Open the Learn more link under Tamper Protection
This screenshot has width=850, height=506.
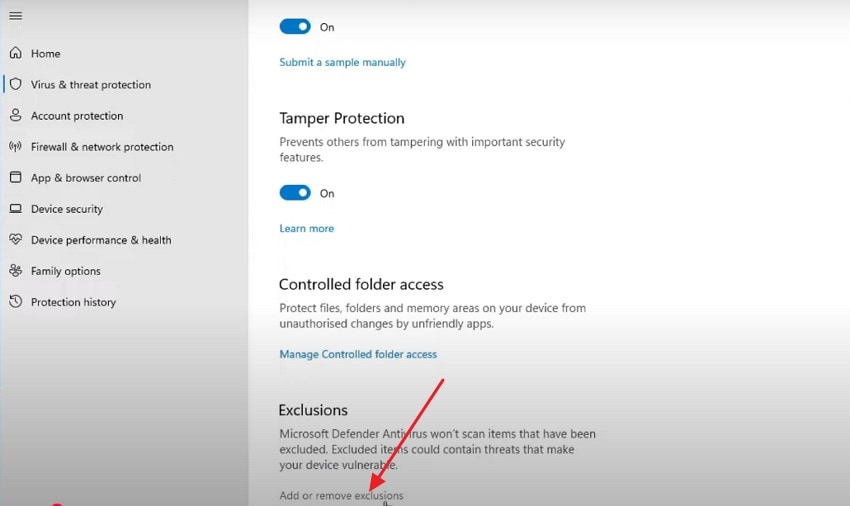(306, 228)
